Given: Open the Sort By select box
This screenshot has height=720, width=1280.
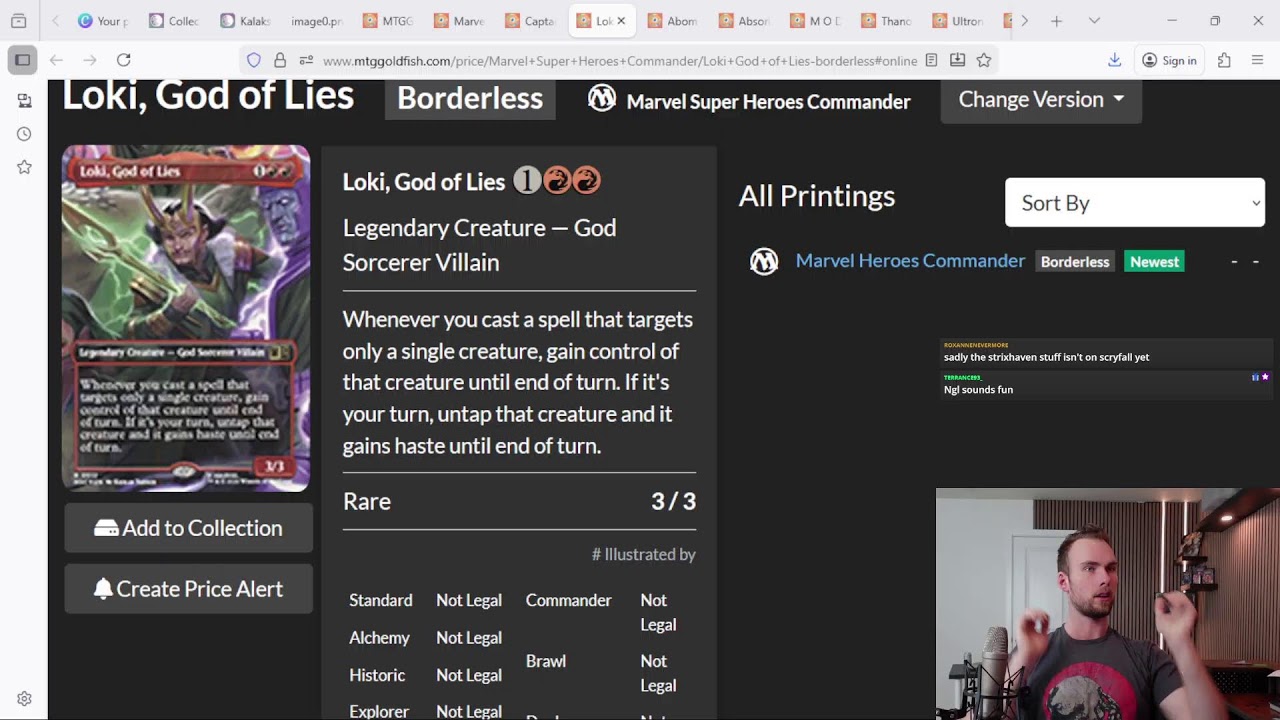Looking at the screenshot, I should point(1135,203).
